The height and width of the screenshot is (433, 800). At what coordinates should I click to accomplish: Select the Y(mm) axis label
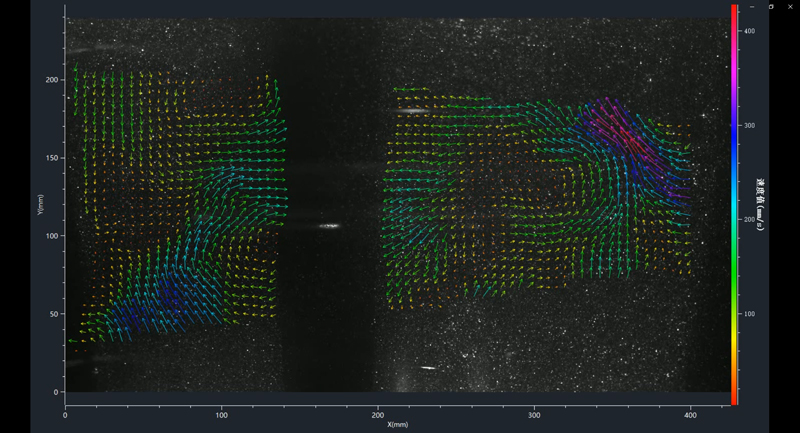(40, 205)
